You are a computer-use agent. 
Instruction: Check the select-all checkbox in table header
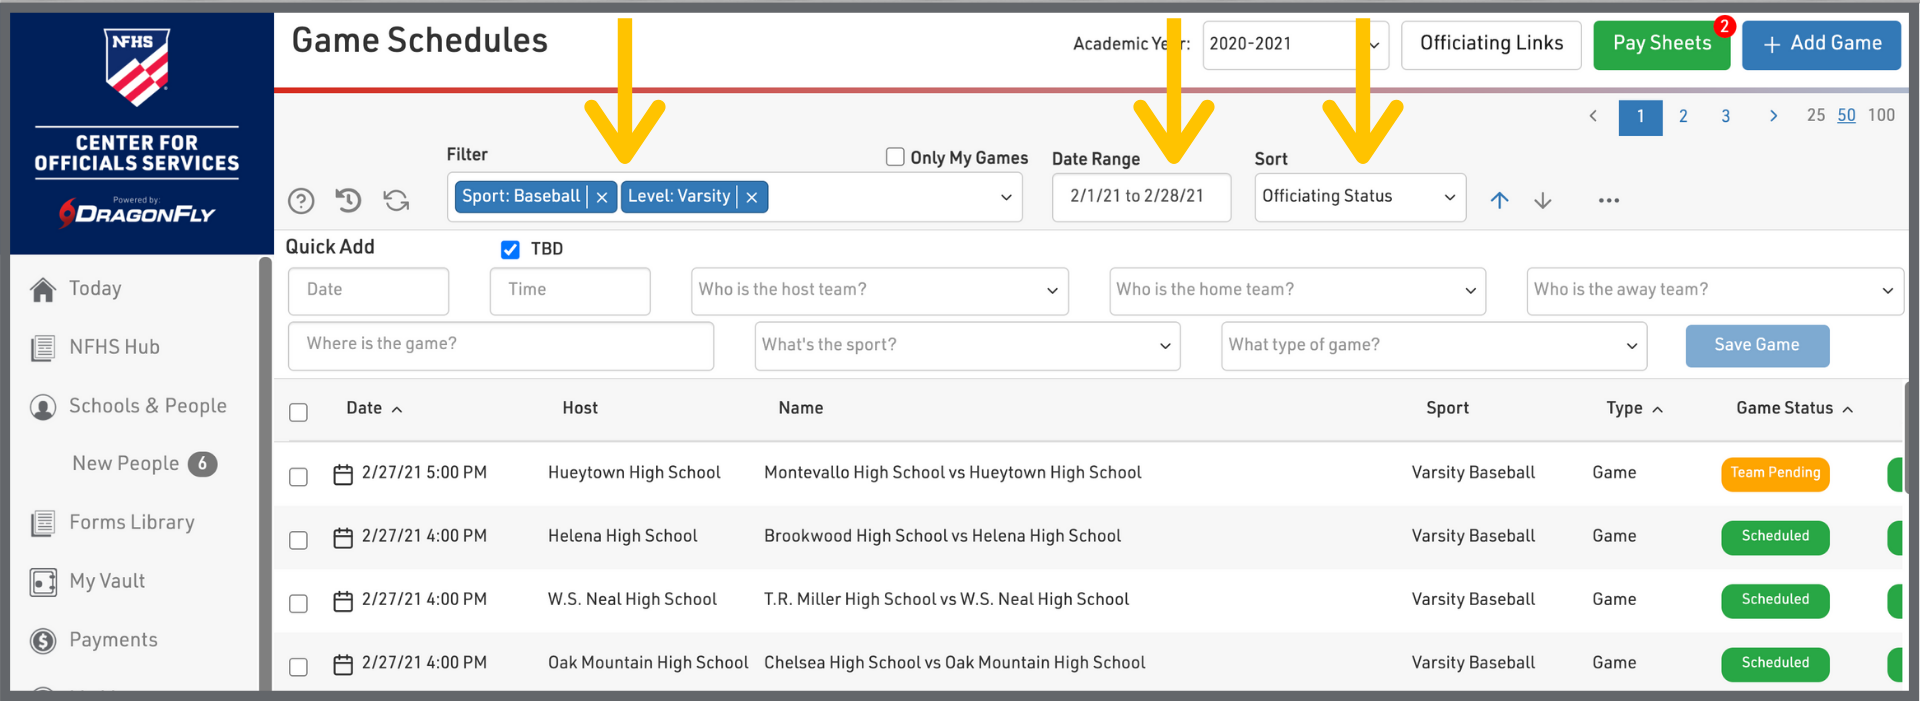click(298, 412)
